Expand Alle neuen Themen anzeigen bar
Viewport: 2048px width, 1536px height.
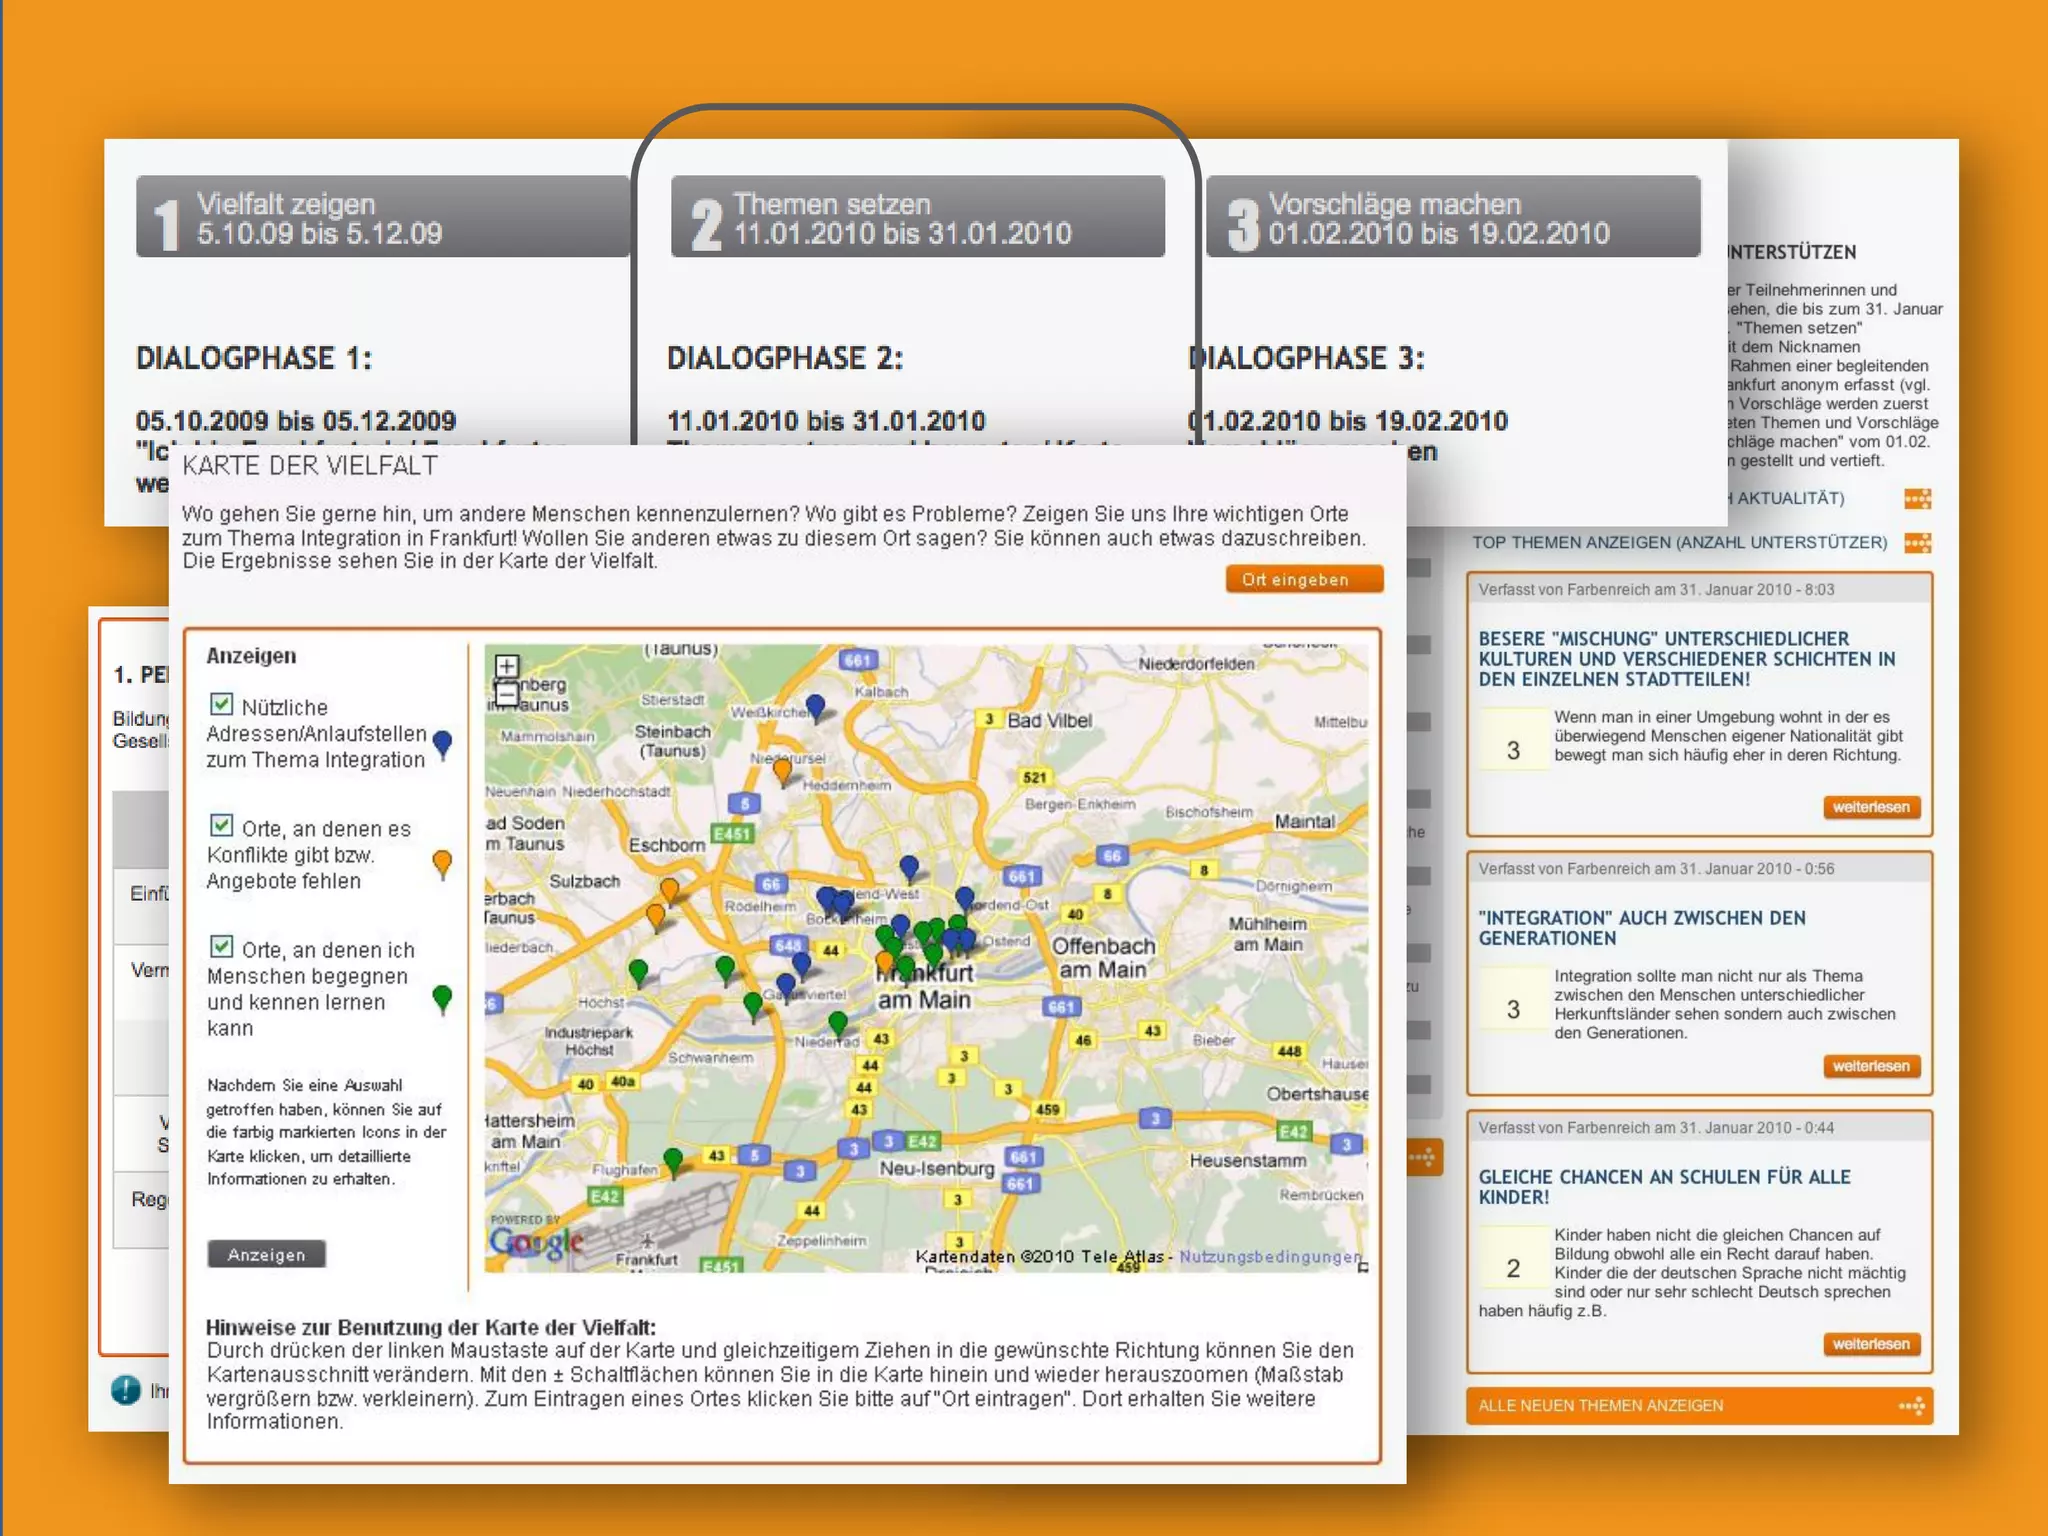tap(1600, 1406)
